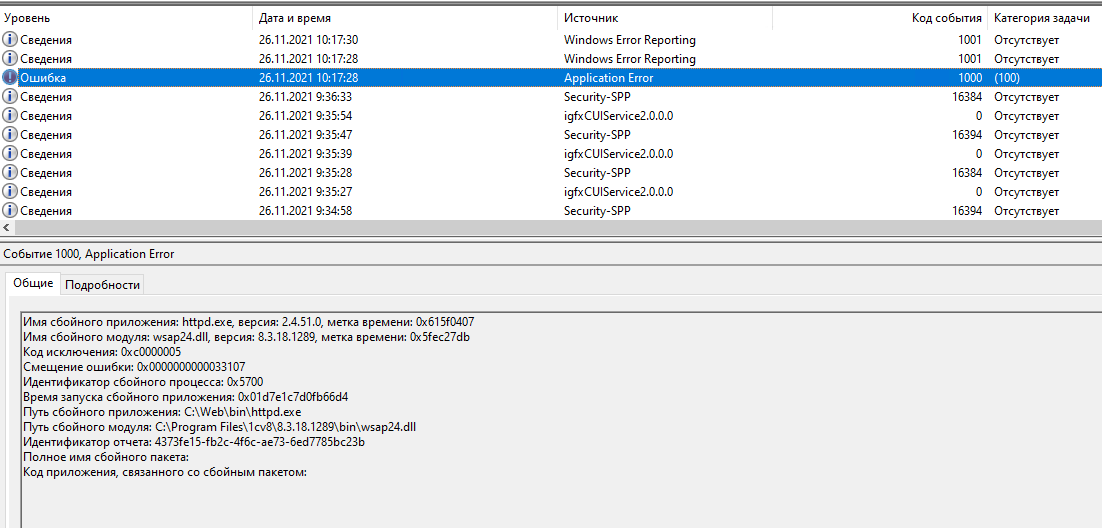Switch to the Общие tab
1102x528 pixels.
click(33, 284)
